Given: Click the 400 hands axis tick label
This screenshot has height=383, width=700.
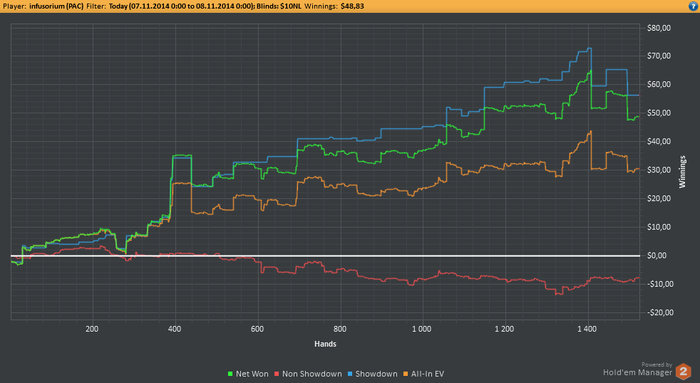Looking at the screenshot, I should (x=175, y=329).
